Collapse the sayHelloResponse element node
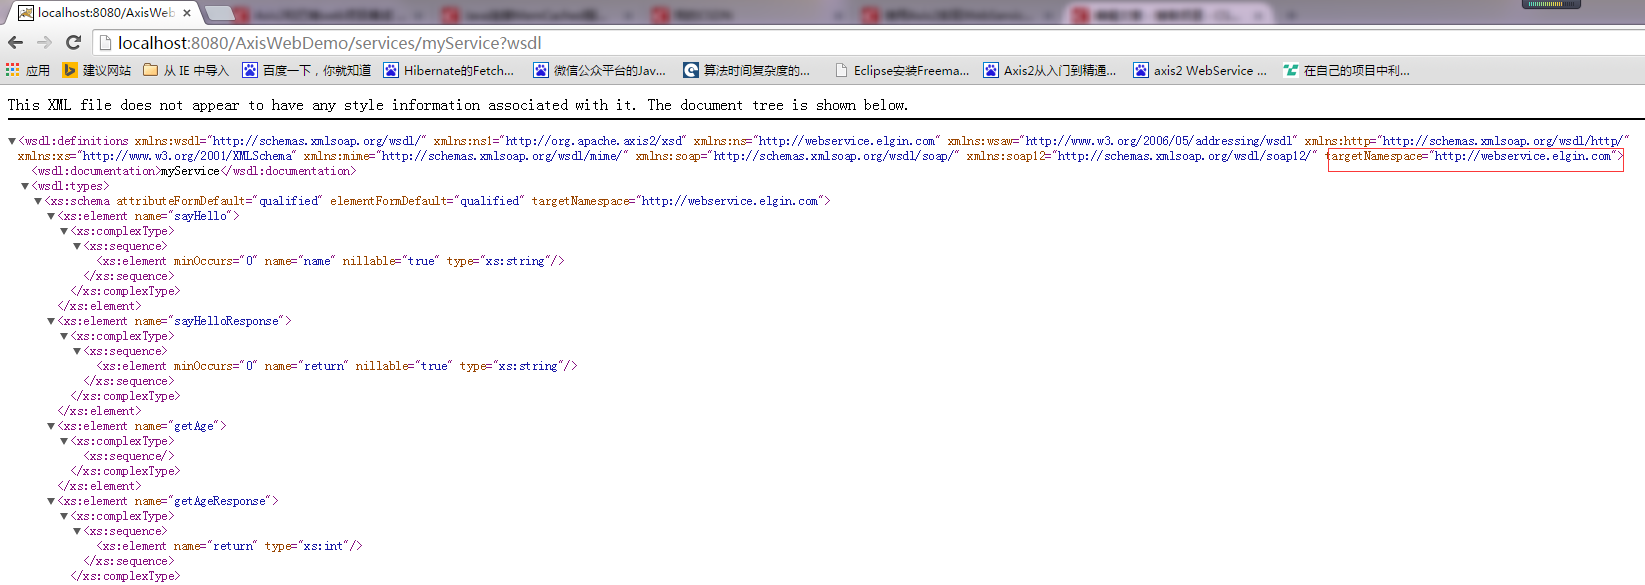Image resolution: width=1645 pixels, height=585 pixels. point(51,321)
